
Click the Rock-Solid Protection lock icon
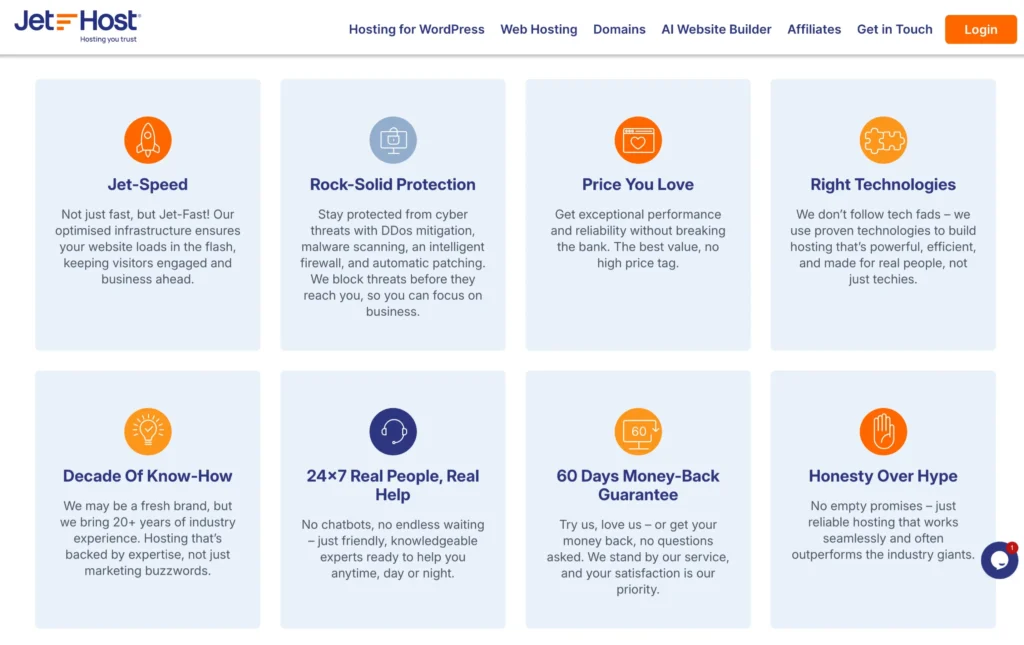click(x=393, y=140)
